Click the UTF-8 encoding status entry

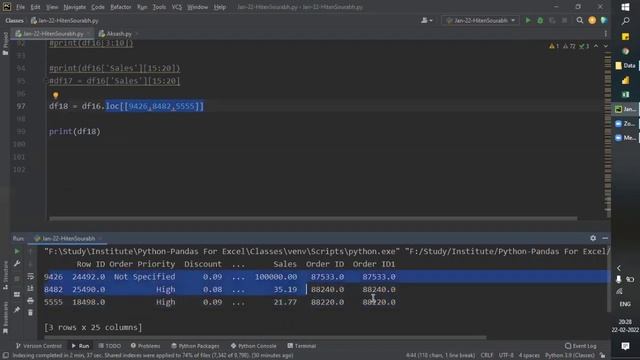[x=506, y=355]
